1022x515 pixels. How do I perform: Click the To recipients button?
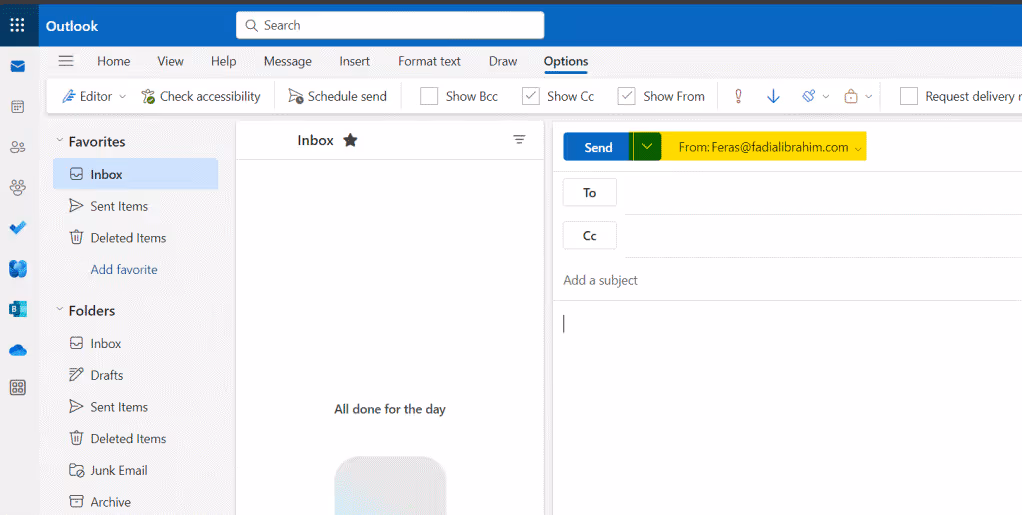590,192
